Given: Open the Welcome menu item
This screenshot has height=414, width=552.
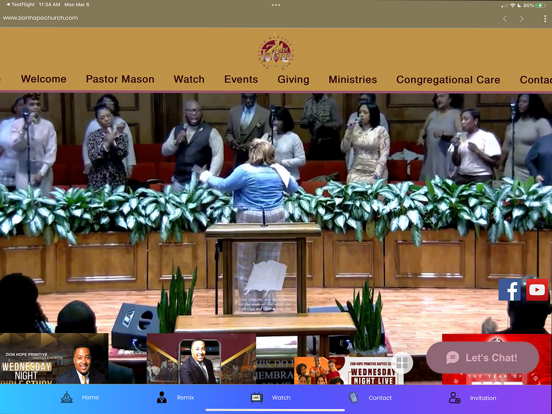Looking at the screenshot, I should (43, 79).
